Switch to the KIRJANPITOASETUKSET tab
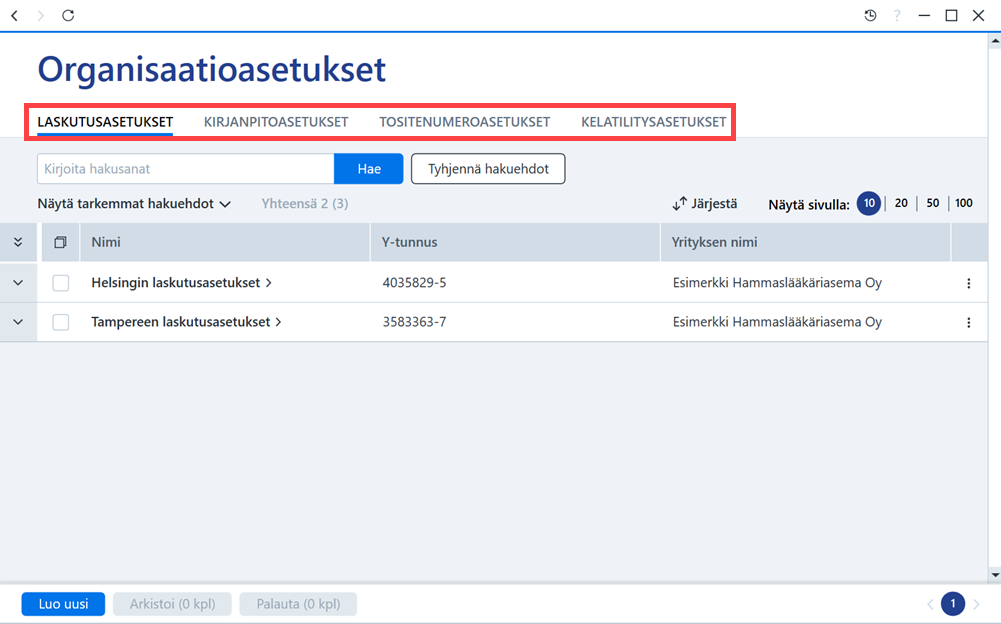 [x=276, y=122]
